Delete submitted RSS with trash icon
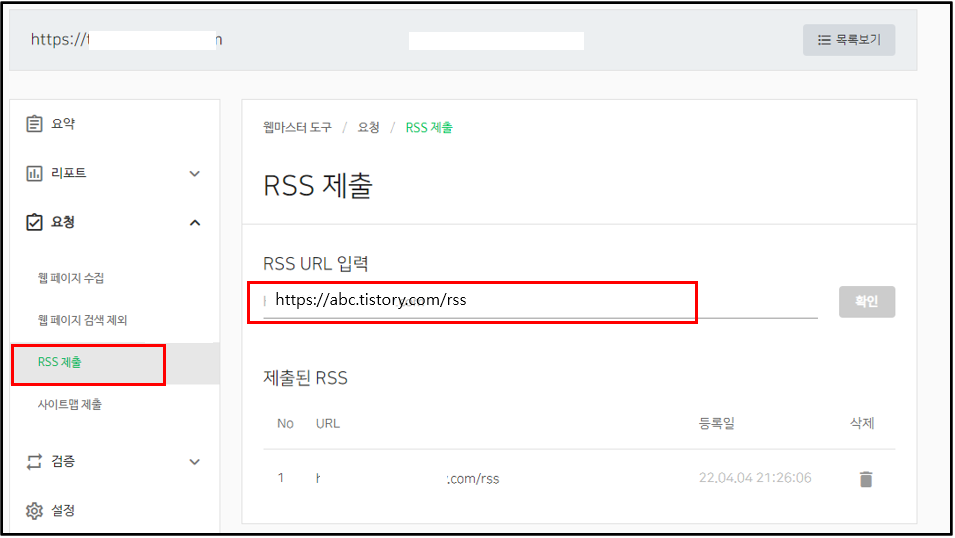 click(x=865, y=479)
